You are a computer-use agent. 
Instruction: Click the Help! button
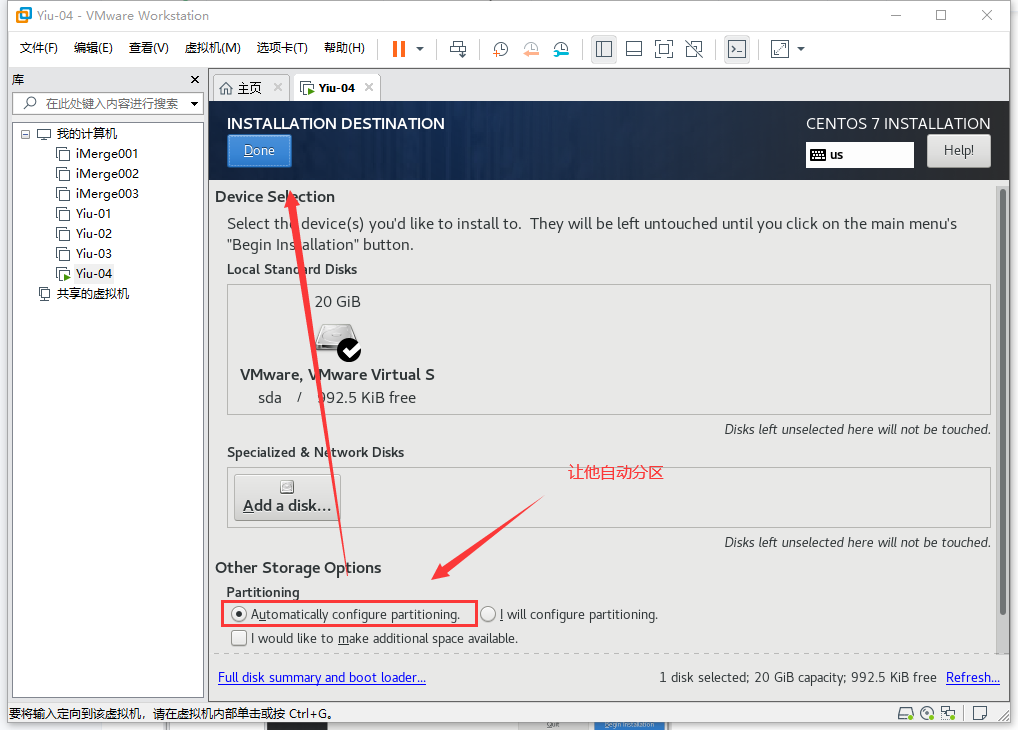click(958, 151)
